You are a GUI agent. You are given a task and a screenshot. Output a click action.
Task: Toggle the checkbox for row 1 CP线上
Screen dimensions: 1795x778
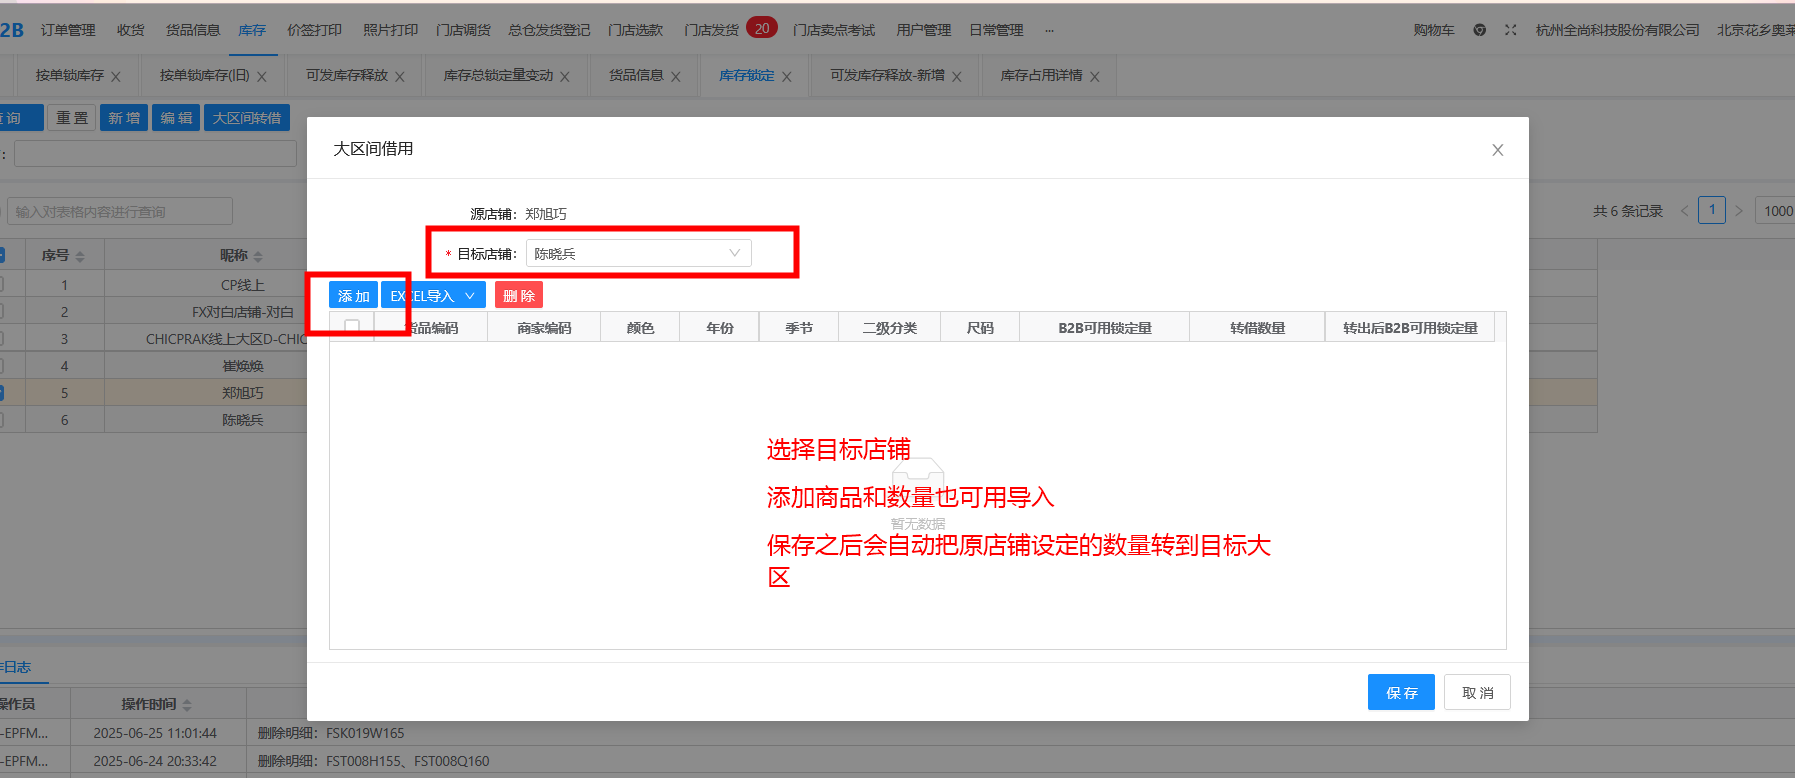click(2, 285)
